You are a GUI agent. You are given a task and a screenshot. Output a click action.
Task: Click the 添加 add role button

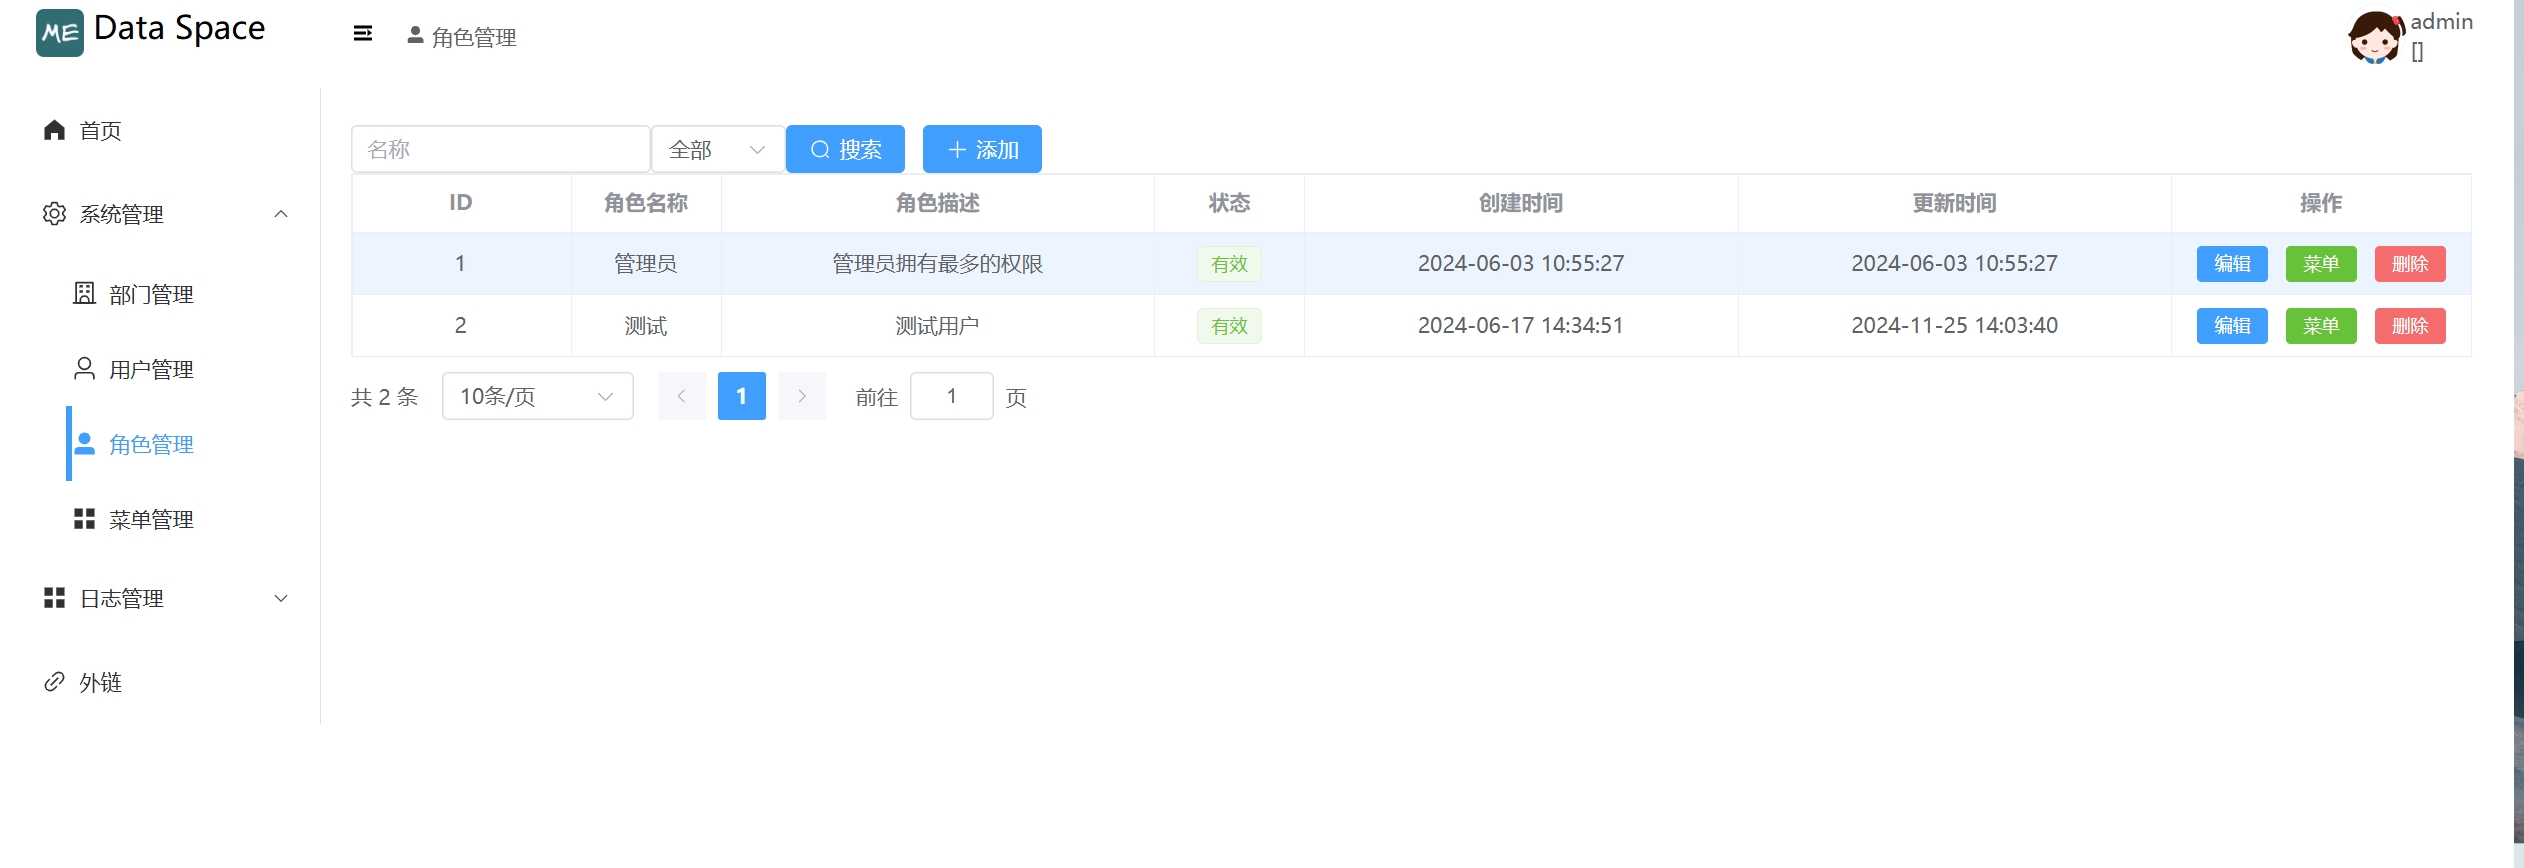click(x=981, y=149)
